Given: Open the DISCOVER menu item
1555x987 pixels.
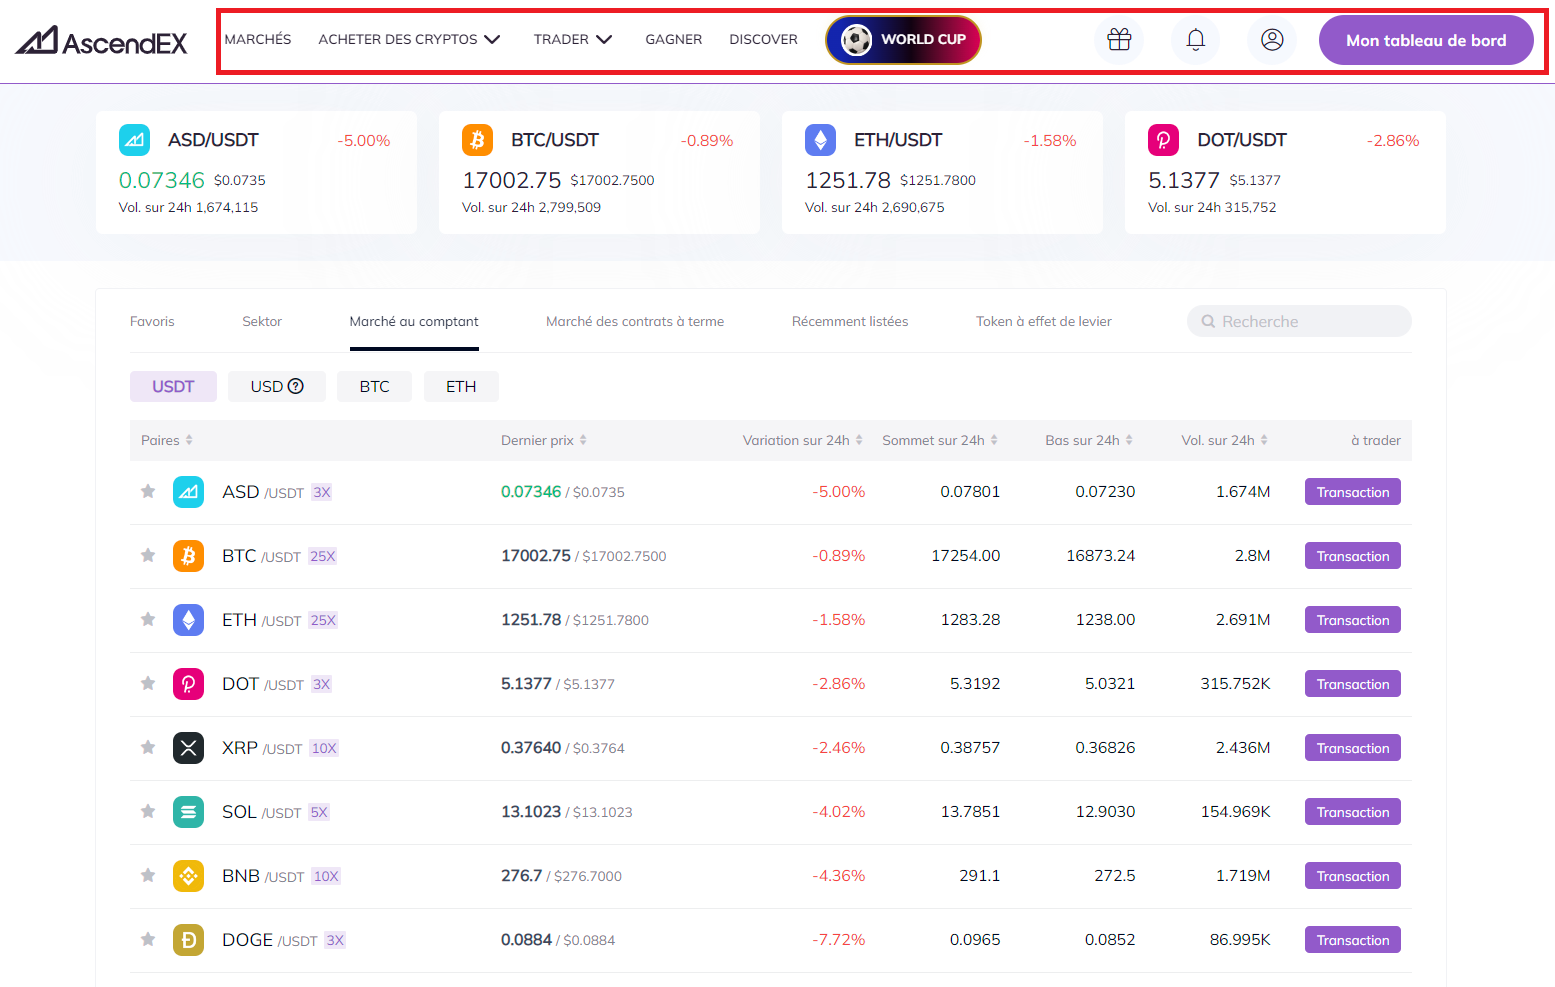Looking at the screenshot, I should 763,40.
